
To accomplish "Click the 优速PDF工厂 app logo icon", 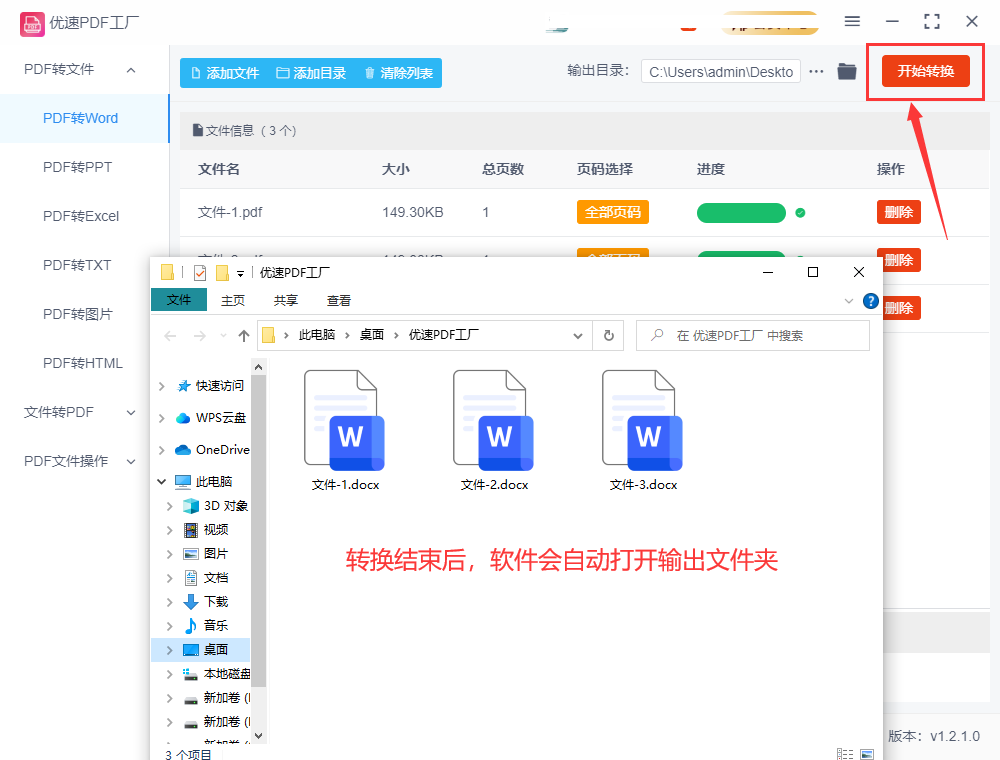I will [32, 24].
